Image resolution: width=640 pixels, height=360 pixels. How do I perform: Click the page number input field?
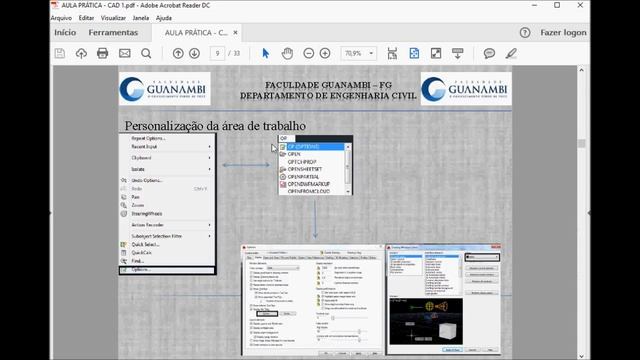click(218, 53)
